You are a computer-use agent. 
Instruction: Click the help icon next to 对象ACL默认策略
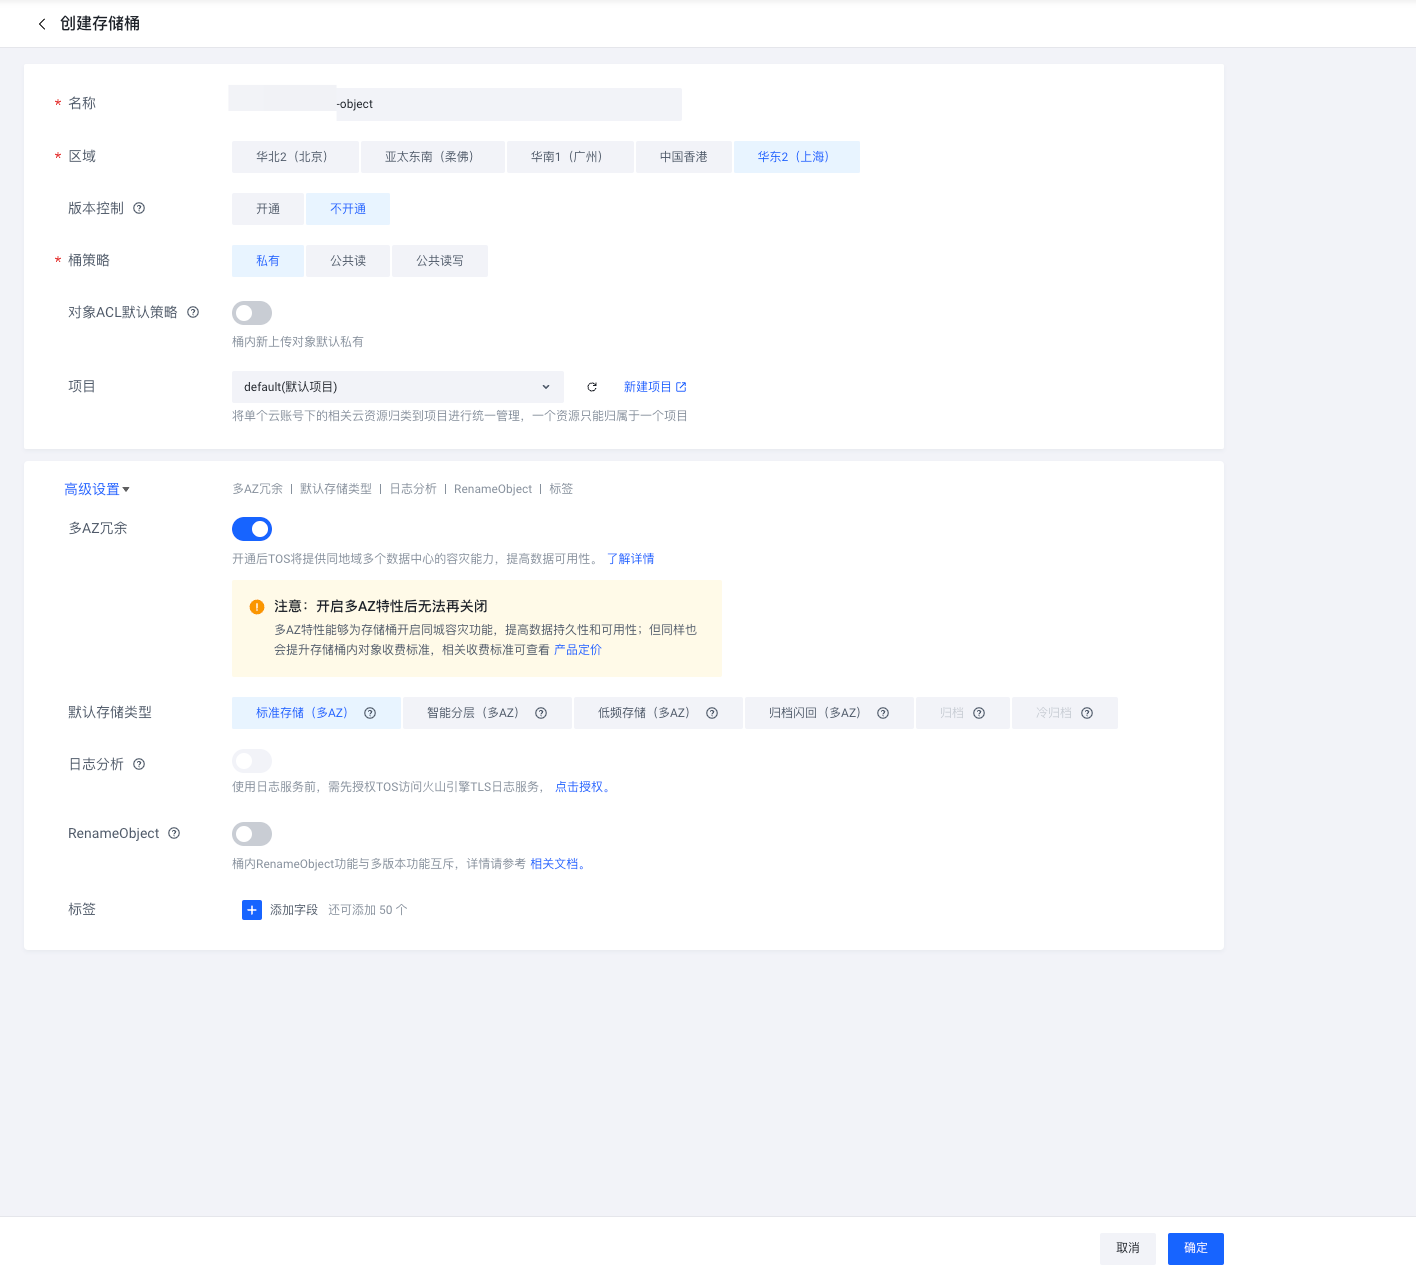193,312
